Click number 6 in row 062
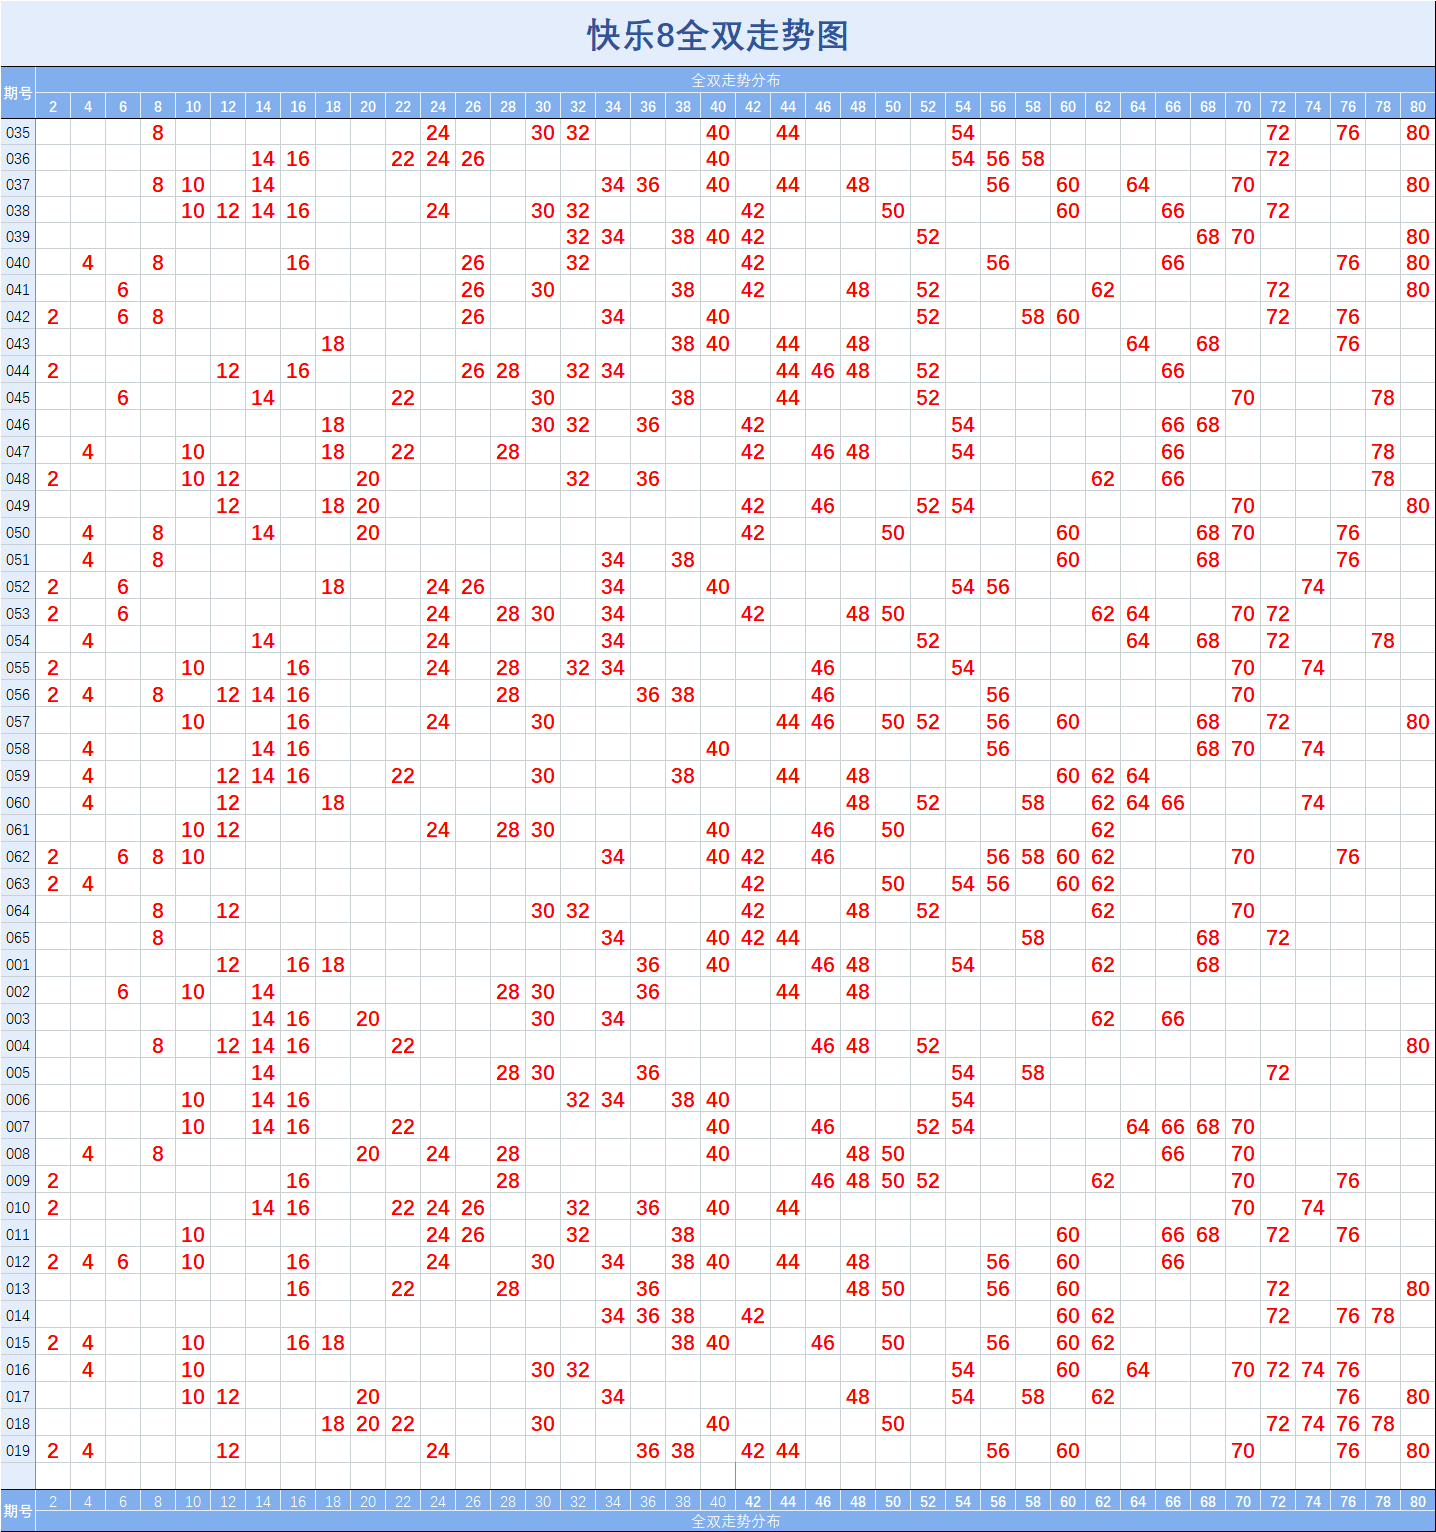This screenshot has height=1532, width=1436. click(123, 856)
